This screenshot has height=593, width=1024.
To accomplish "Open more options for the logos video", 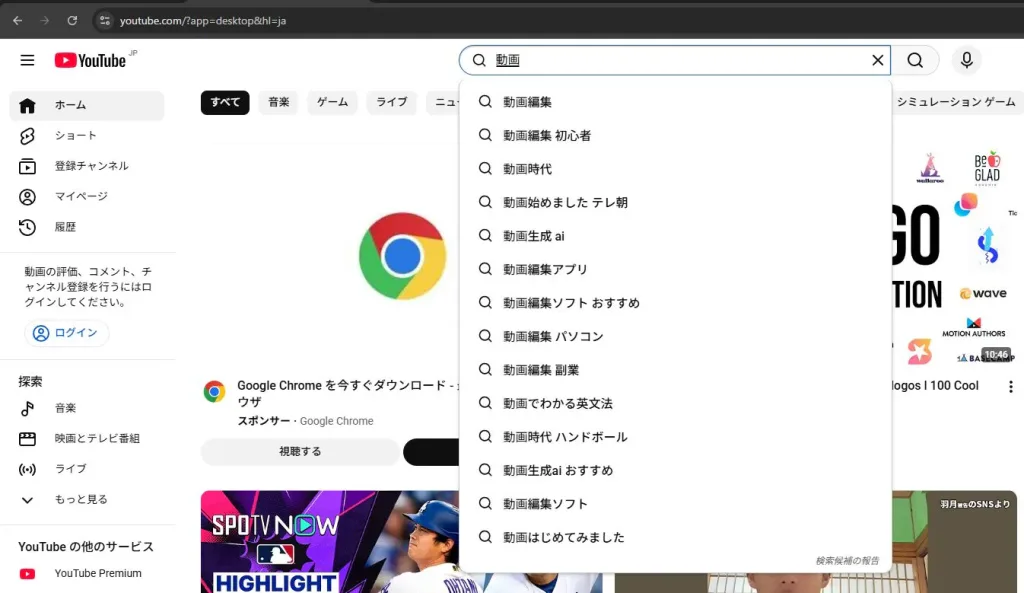I will pyautogui.click(x=1010, y=387).
